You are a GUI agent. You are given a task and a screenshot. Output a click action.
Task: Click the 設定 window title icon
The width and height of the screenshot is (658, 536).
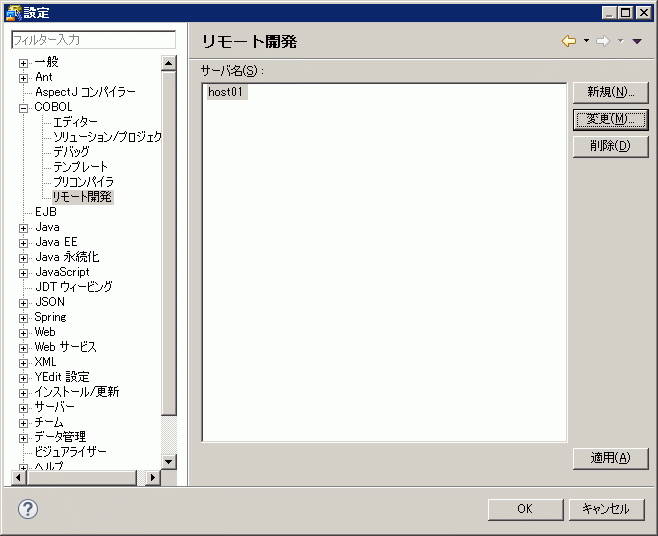14,13
